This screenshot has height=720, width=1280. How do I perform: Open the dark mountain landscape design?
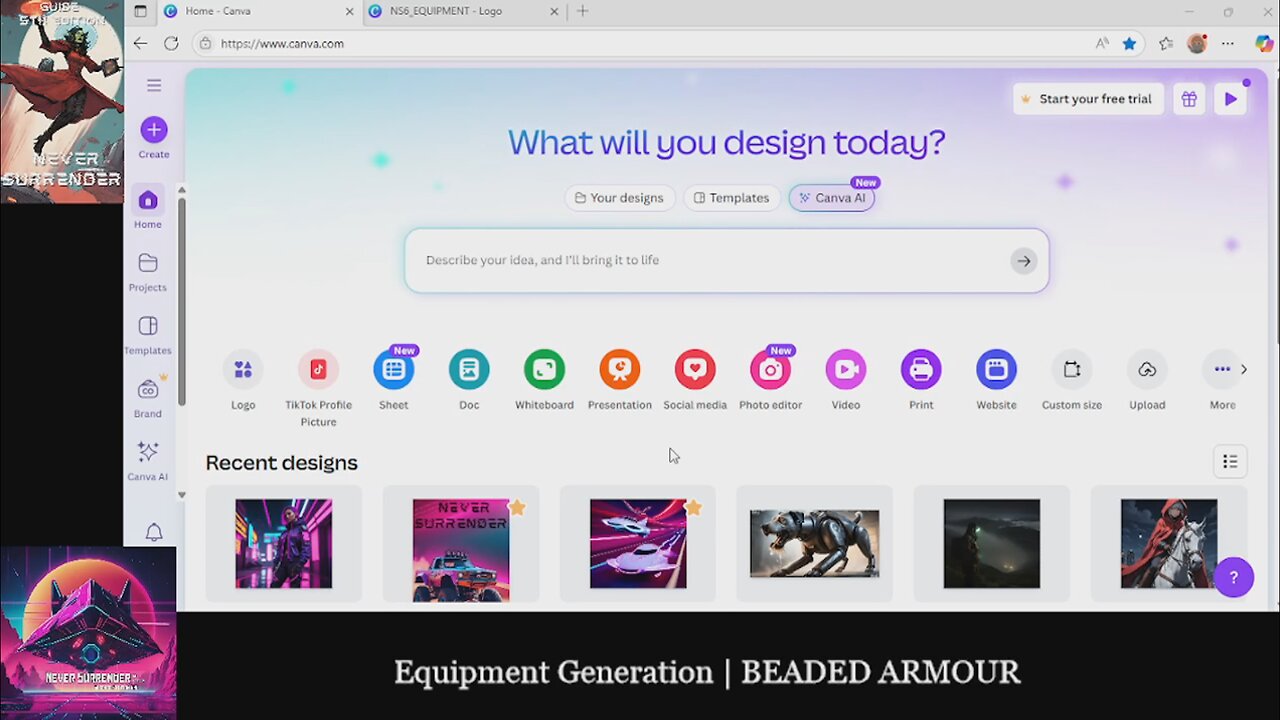point(992,544)
